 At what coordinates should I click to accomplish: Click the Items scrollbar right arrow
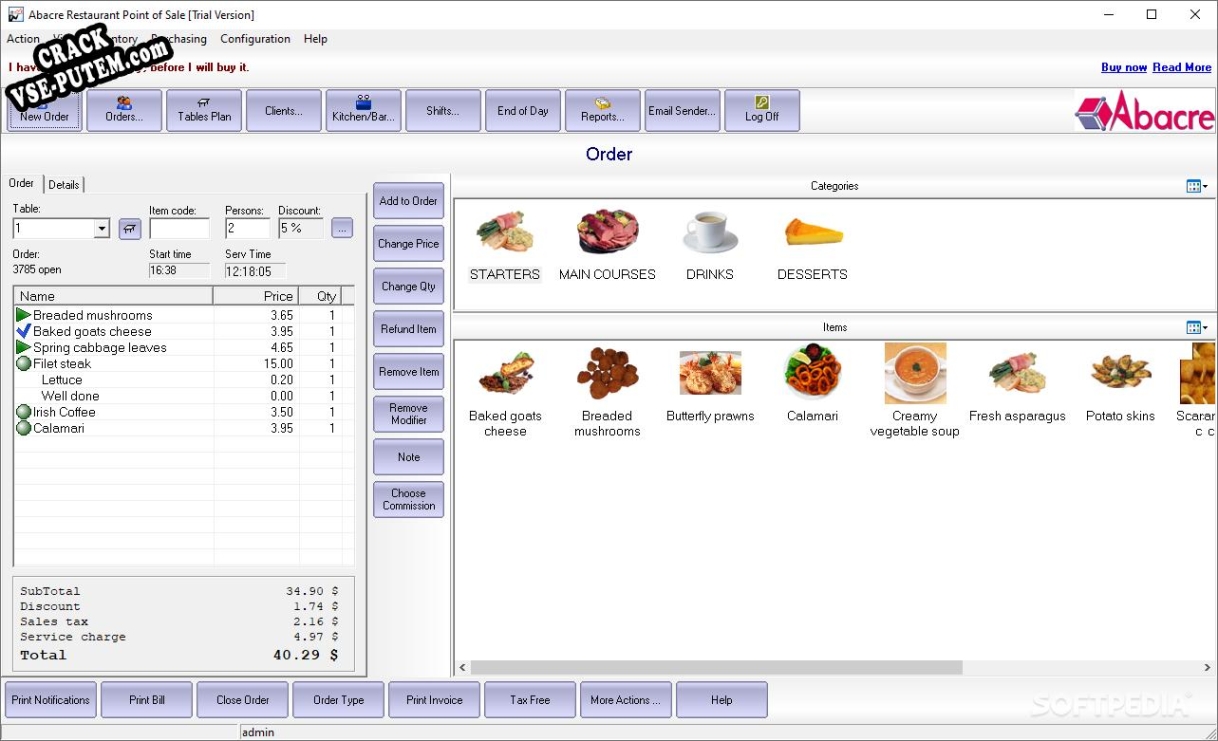click(1208, 667)
